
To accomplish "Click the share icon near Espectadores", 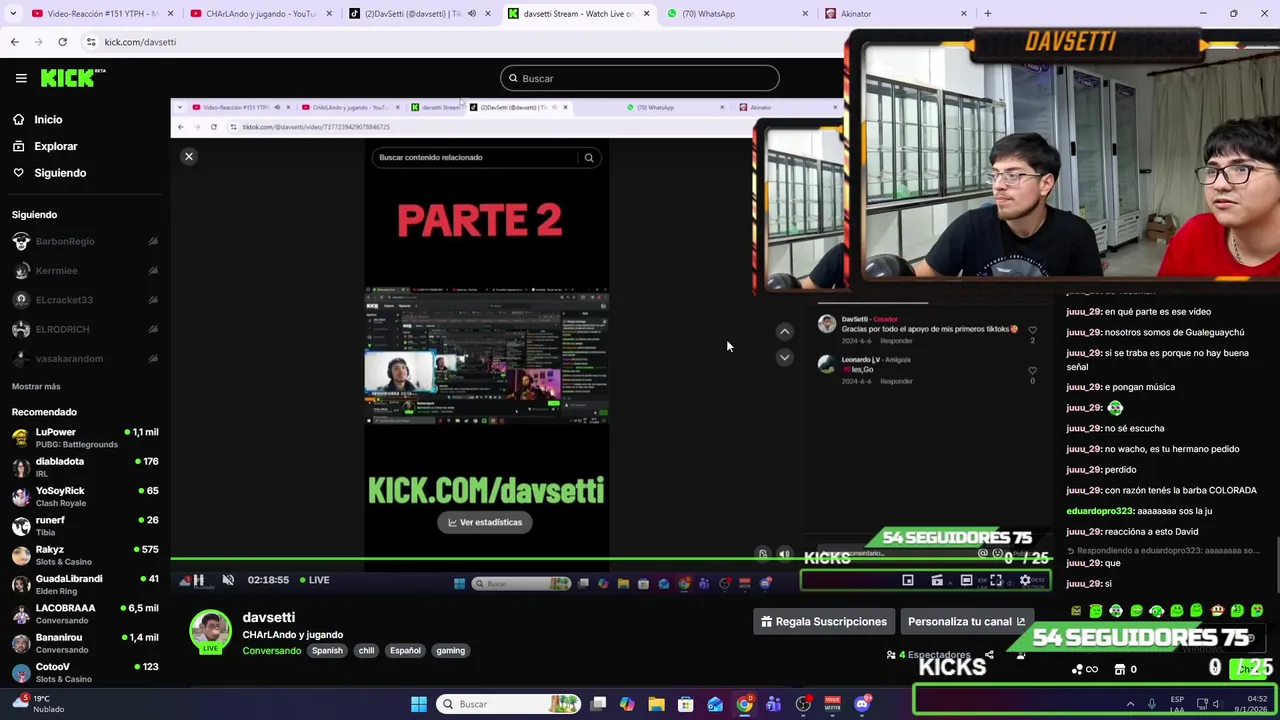I will pos(989,656).
